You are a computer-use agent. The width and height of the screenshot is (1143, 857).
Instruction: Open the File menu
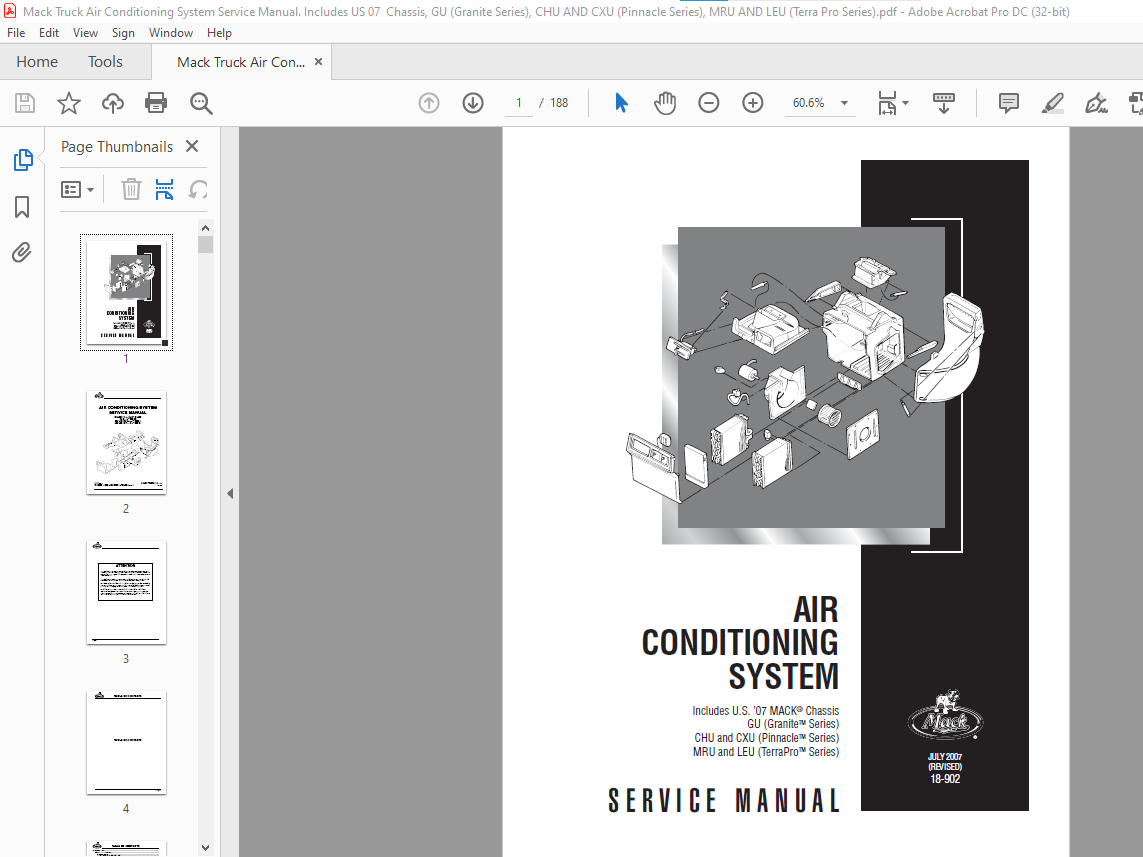(x=16, y=33)
